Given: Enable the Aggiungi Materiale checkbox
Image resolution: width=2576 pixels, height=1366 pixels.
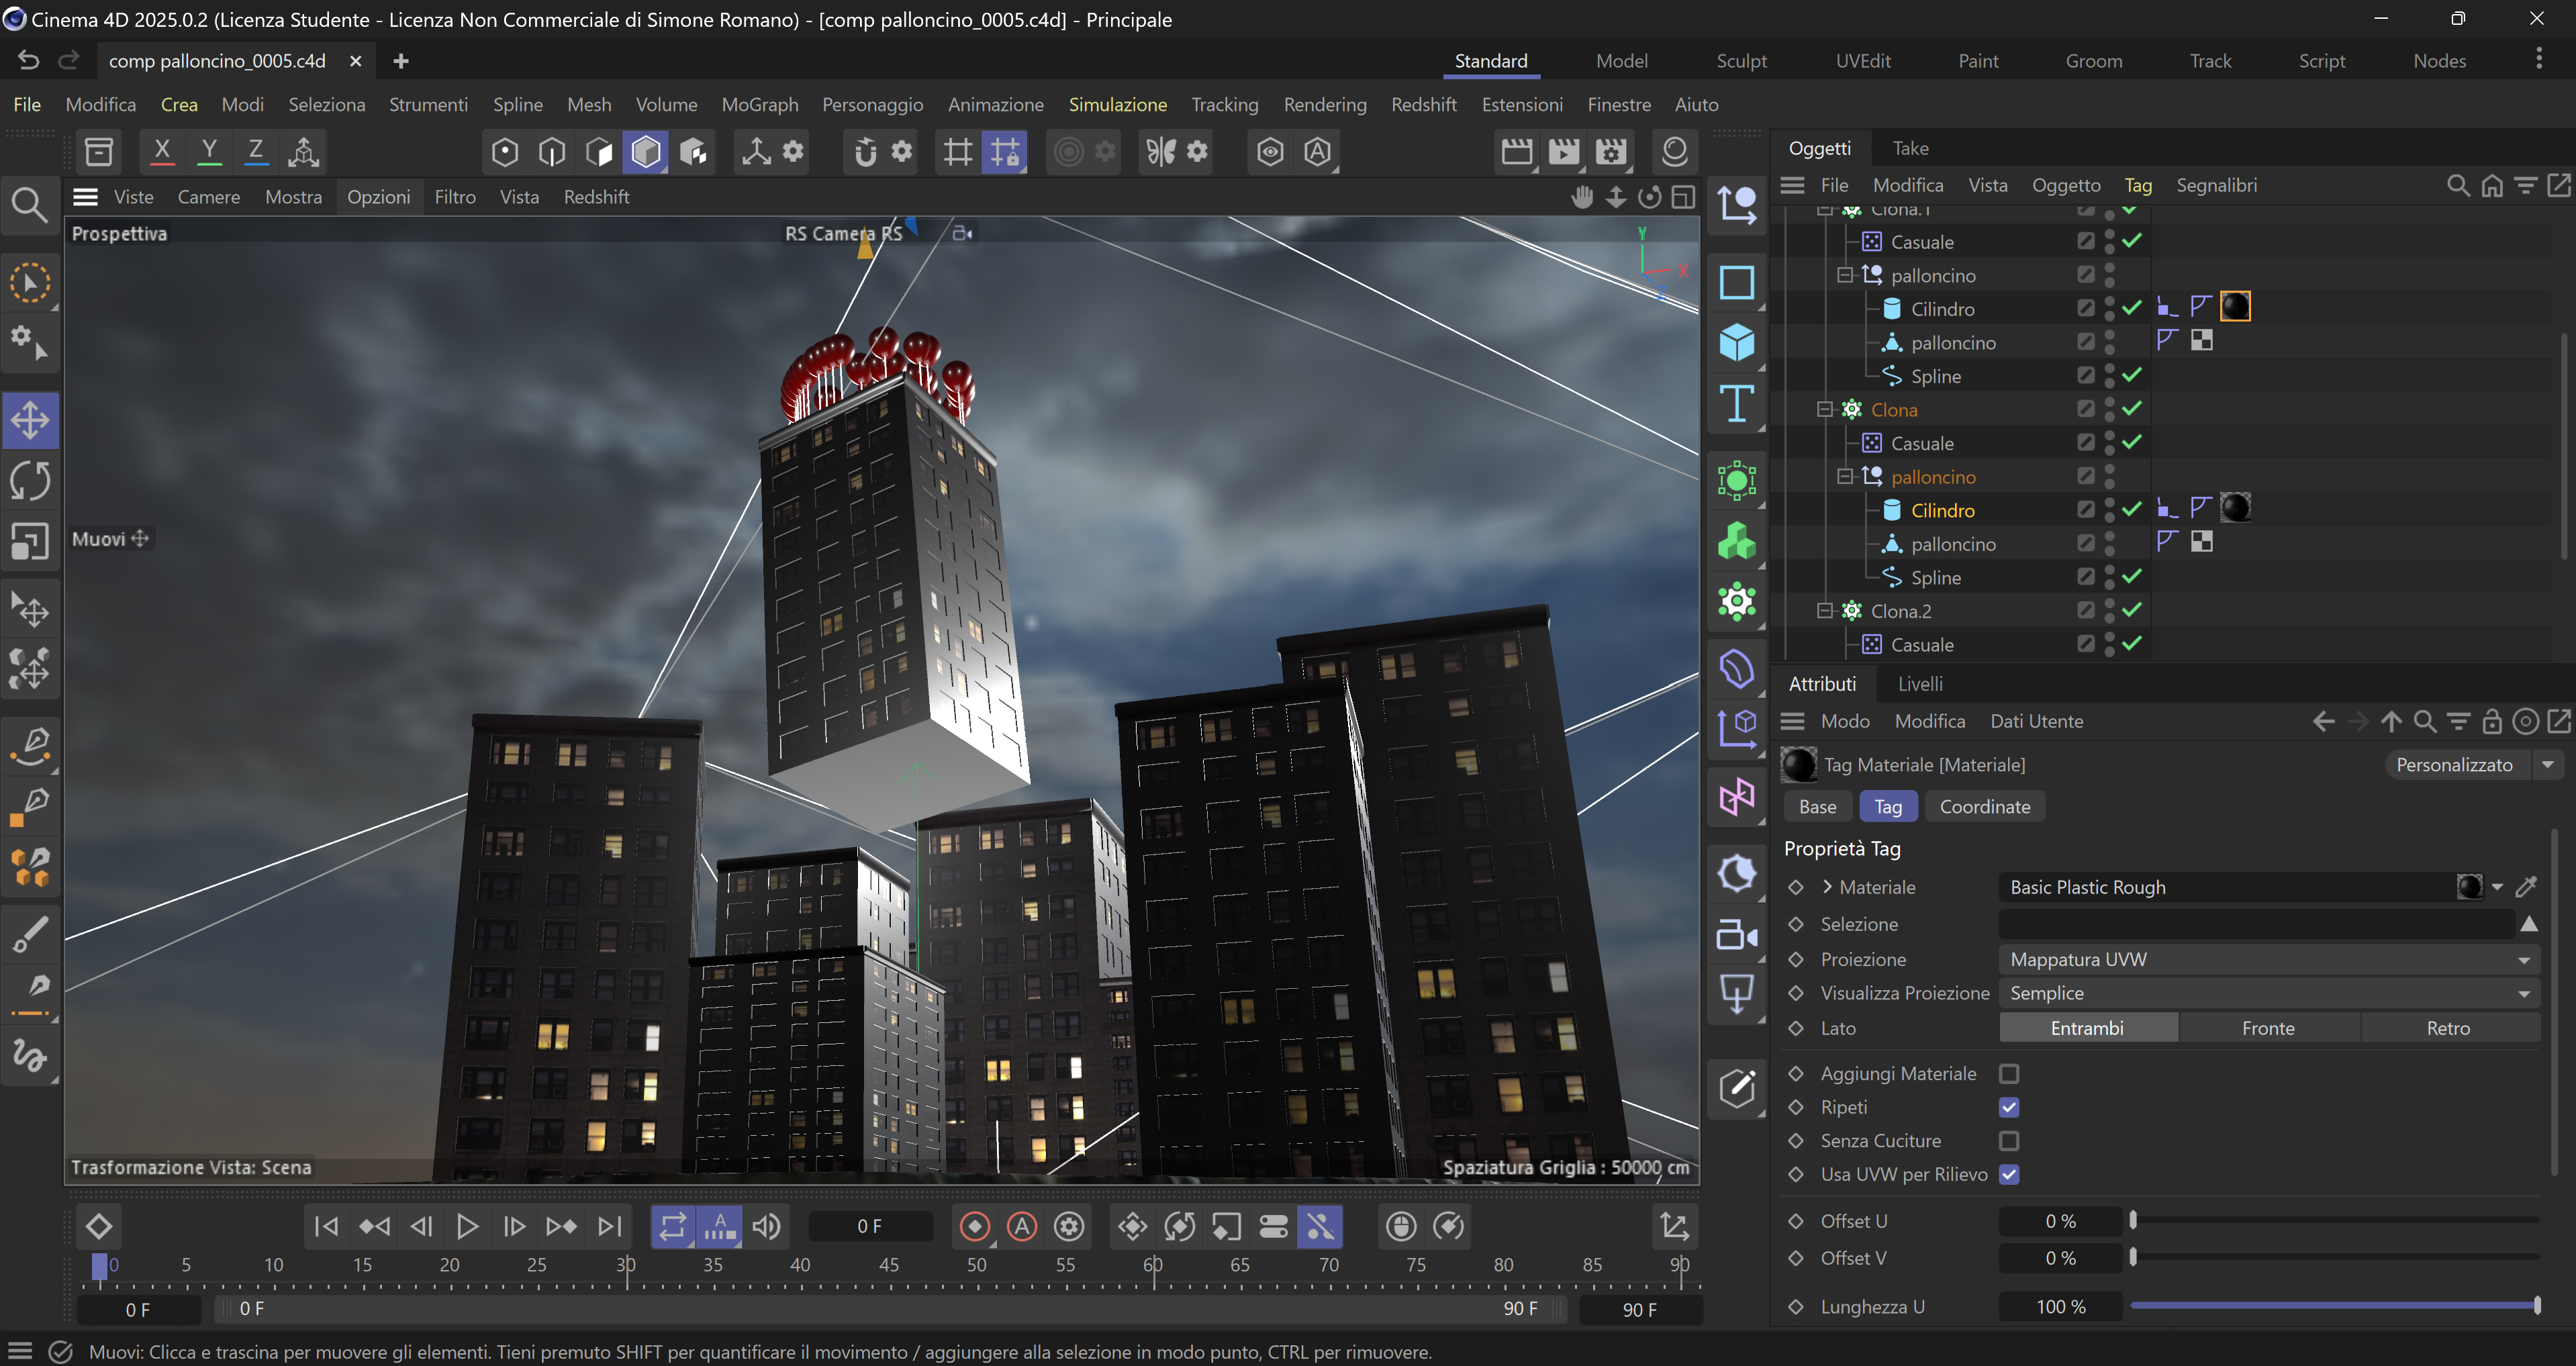Looking at the screenshot, I should pos(2009,1073).
